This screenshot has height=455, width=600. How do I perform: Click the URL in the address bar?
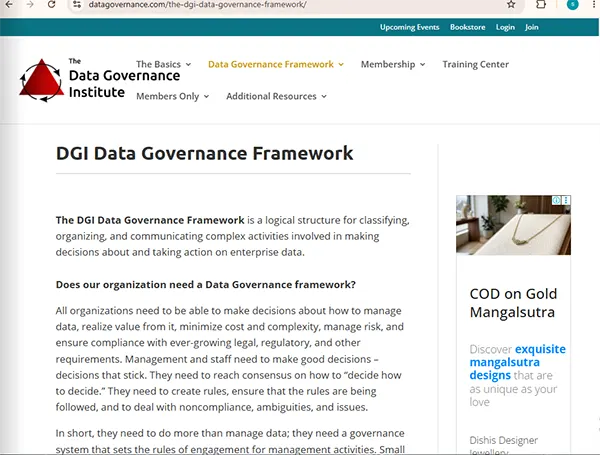(x=197, y=5)
